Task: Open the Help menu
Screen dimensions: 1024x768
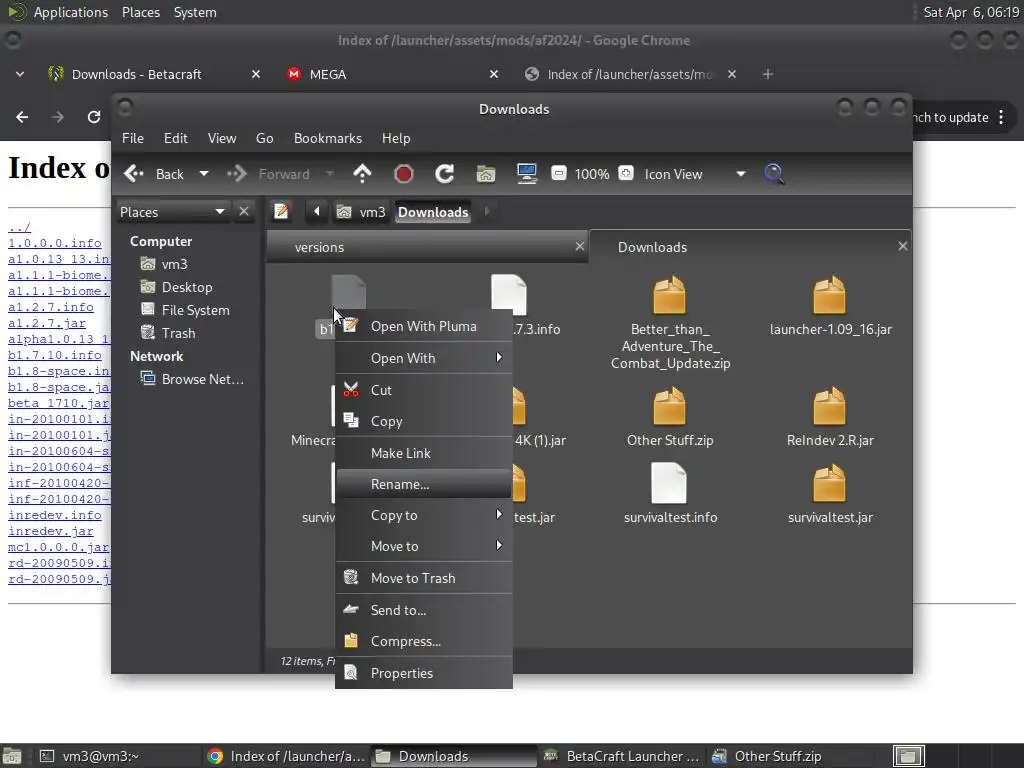Action: (x=396, y=138)
